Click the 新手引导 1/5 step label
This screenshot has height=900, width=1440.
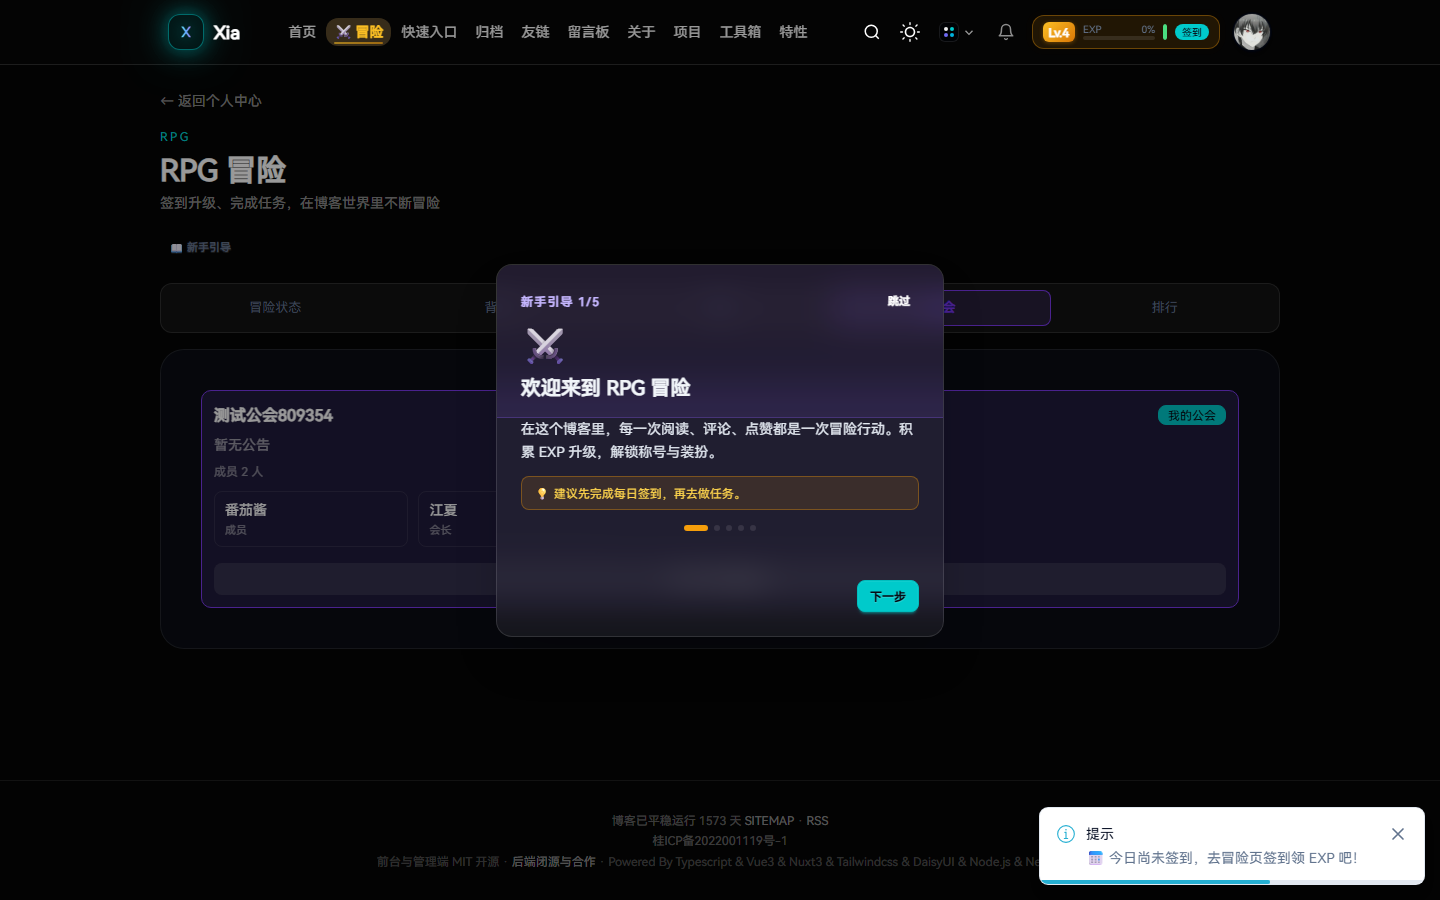[x=560, y=302]
